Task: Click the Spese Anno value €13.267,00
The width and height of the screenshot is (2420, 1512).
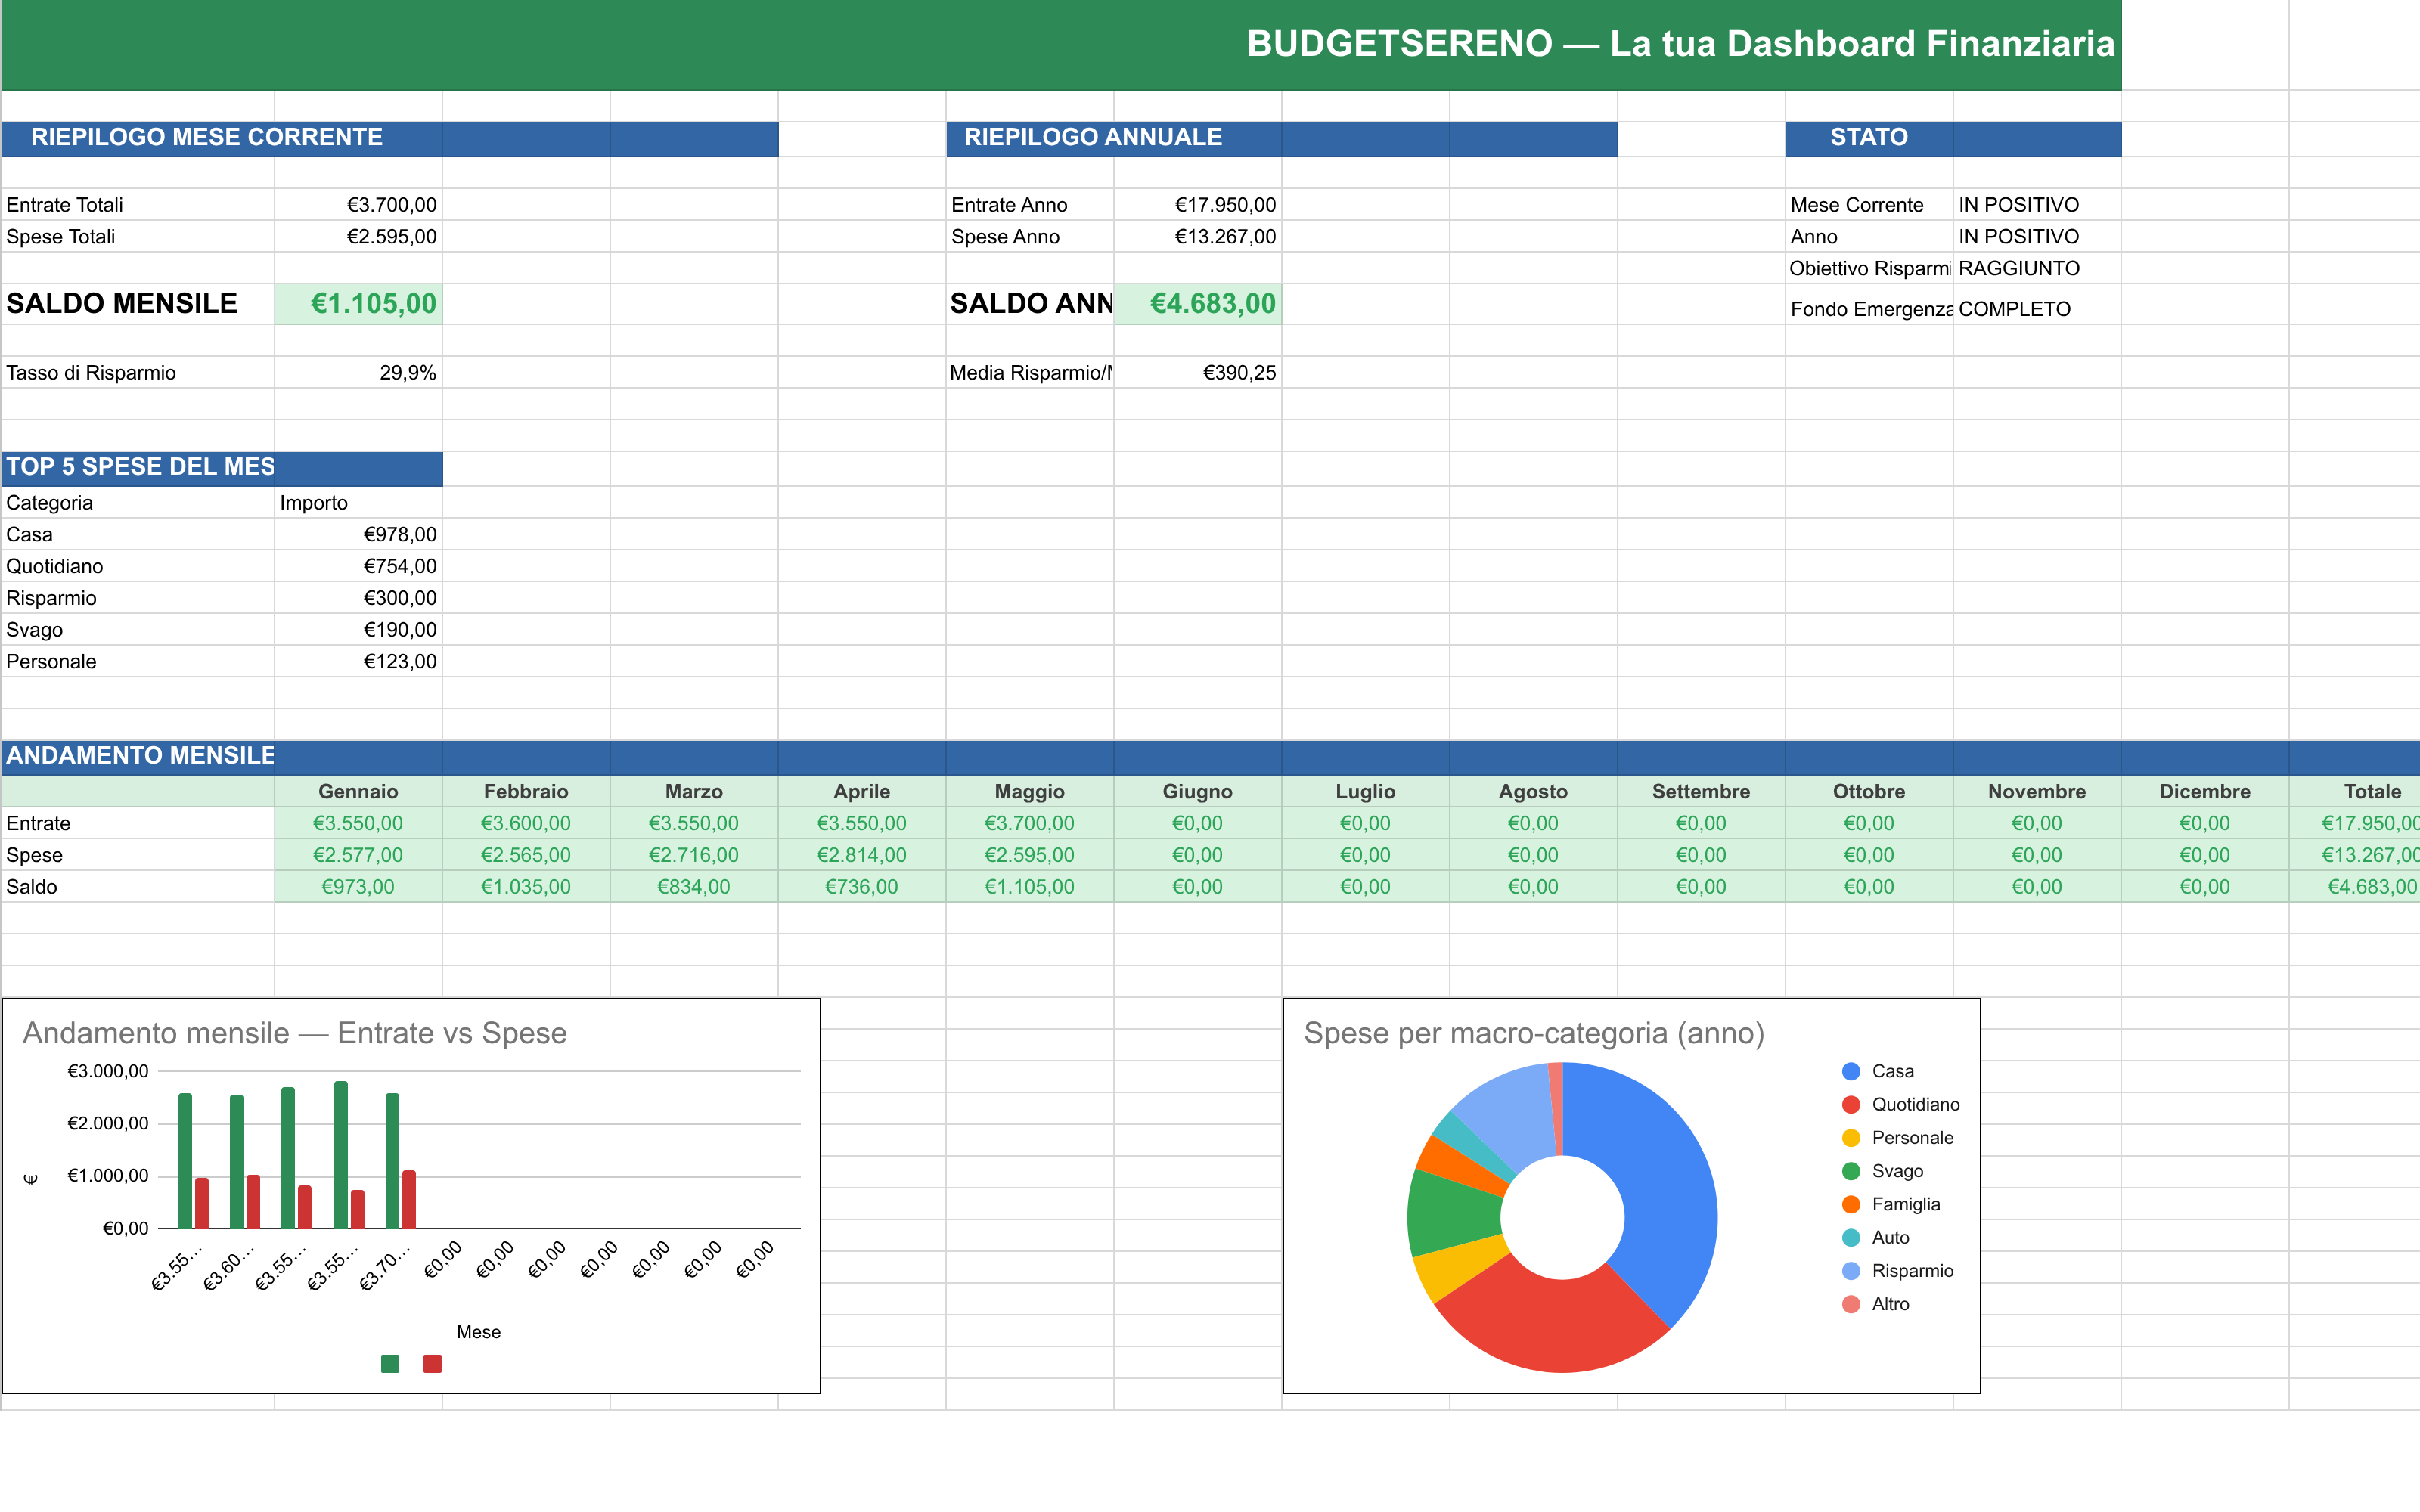Action: [x=1197, y=237]
